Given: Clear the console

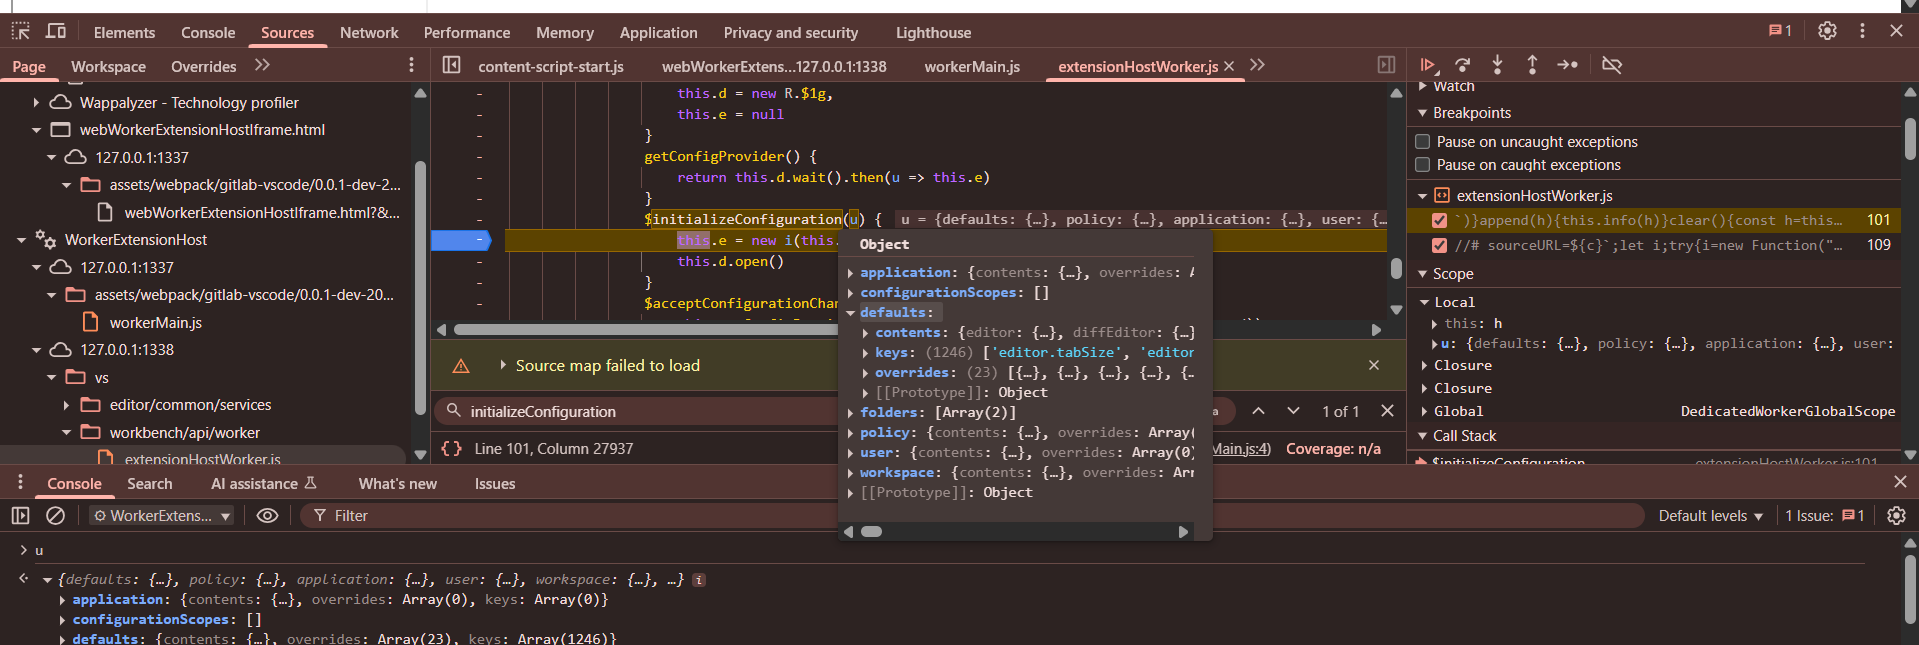Looking at the screenshot, I should [x=55, y=516].
